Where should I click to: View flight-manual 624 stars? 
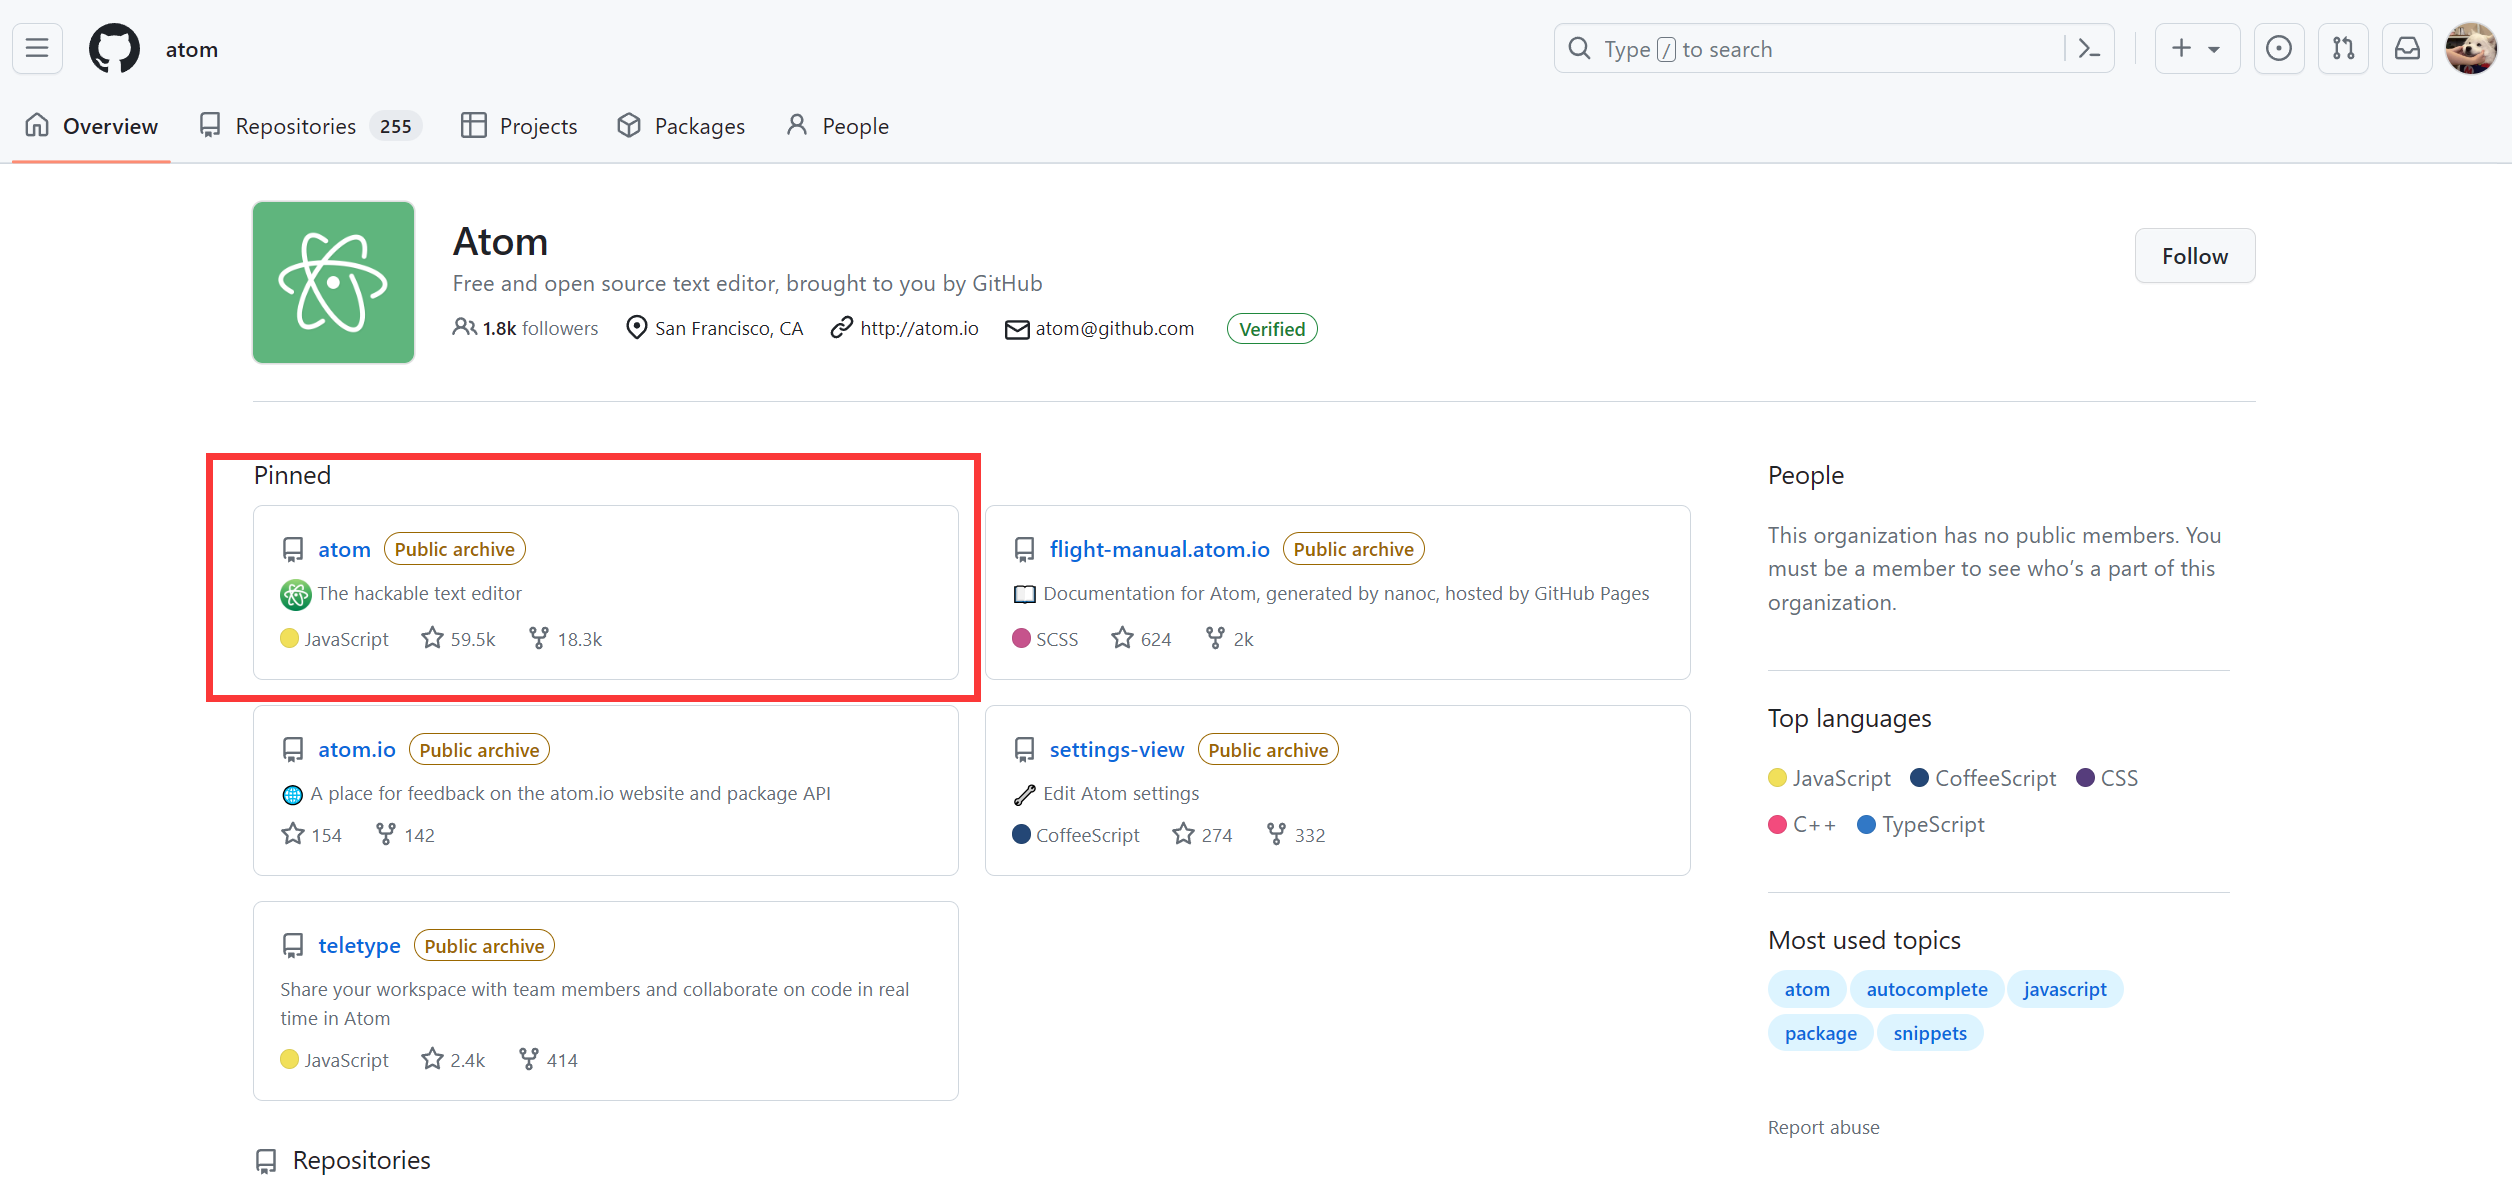tap(1141, 638)
